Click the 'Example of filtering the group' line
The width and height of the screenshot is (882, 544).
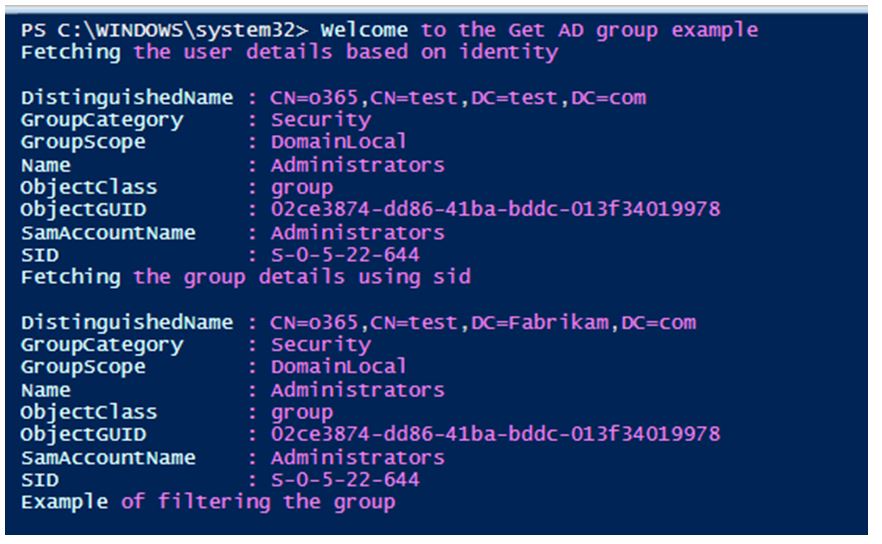208,501
